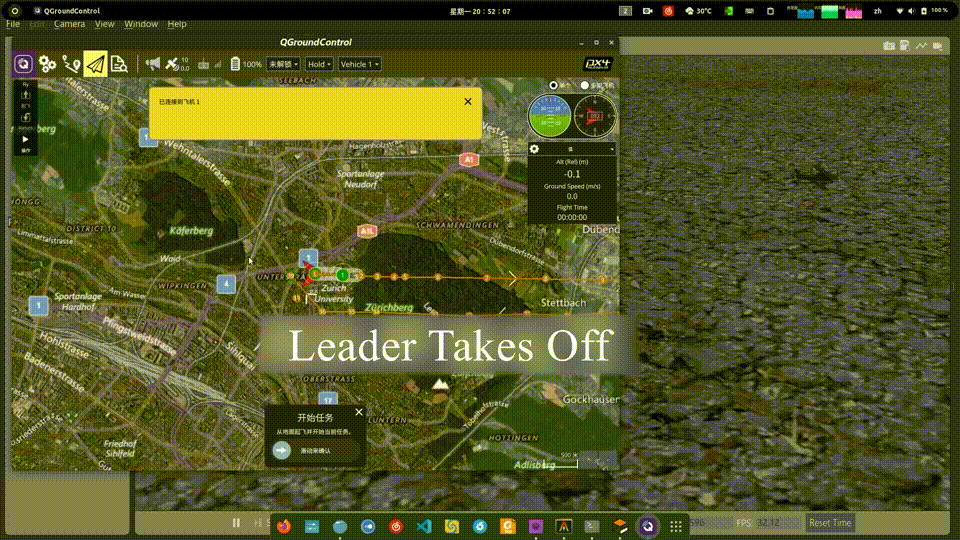Open Terminal from the dock

click(x=591, y=527)
